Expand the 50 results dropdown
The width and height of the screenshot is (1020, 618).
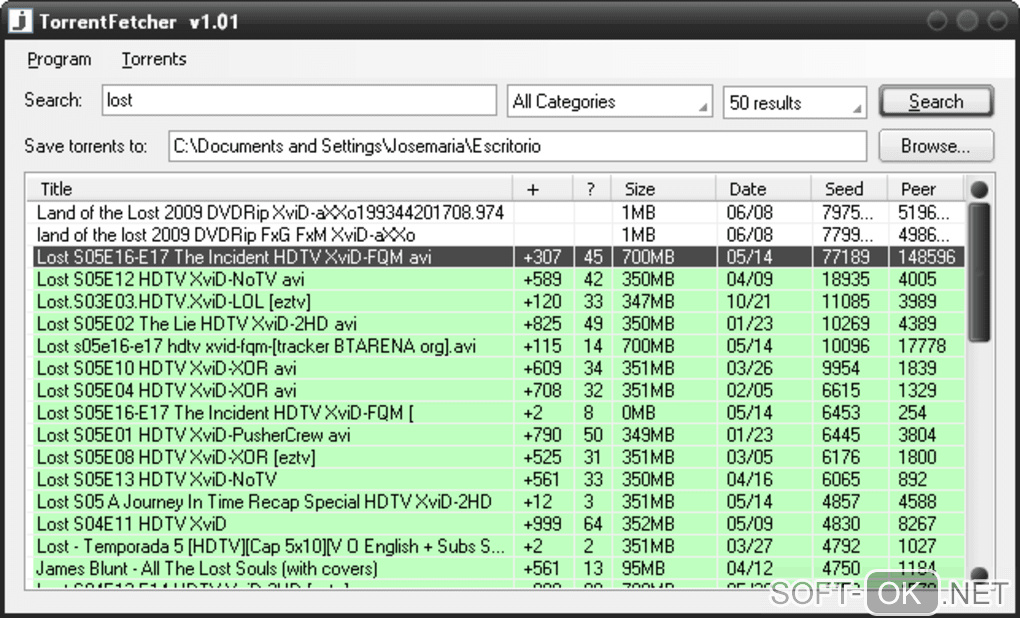(794, 103)
